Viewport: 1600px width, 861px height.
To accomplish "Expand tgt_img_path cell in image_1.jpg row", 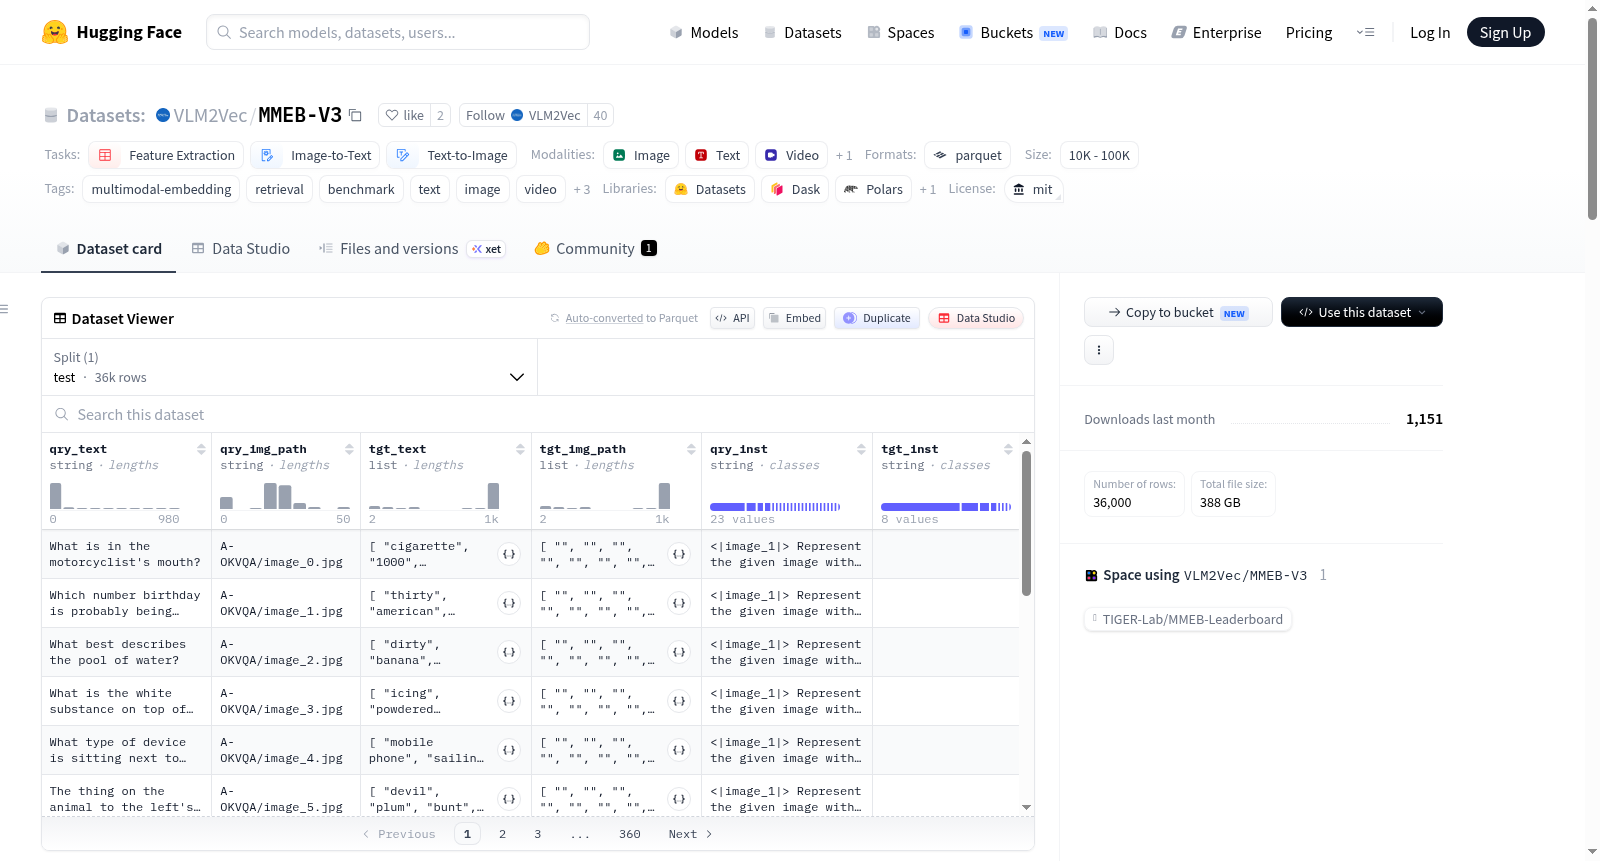I will point(679,603).
